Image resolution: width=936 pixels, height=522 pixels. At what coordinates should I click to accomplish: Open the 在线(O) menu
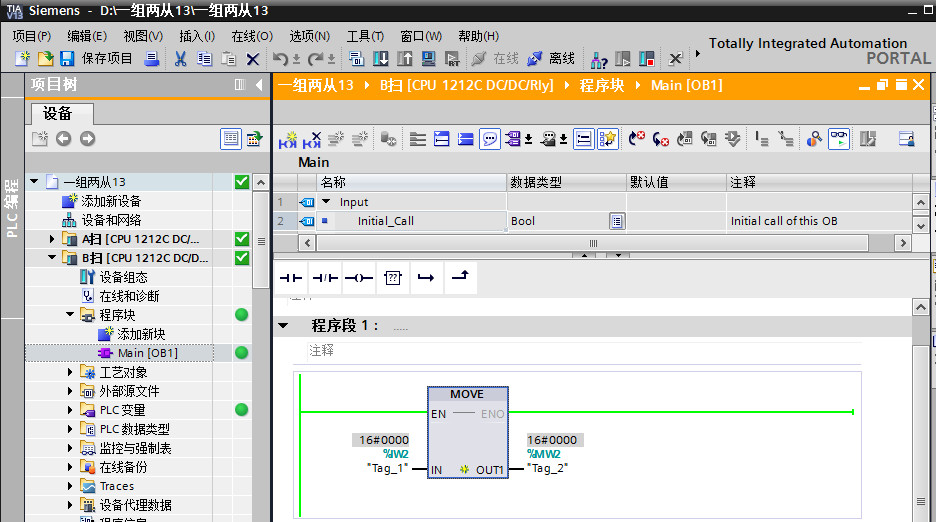251,36
